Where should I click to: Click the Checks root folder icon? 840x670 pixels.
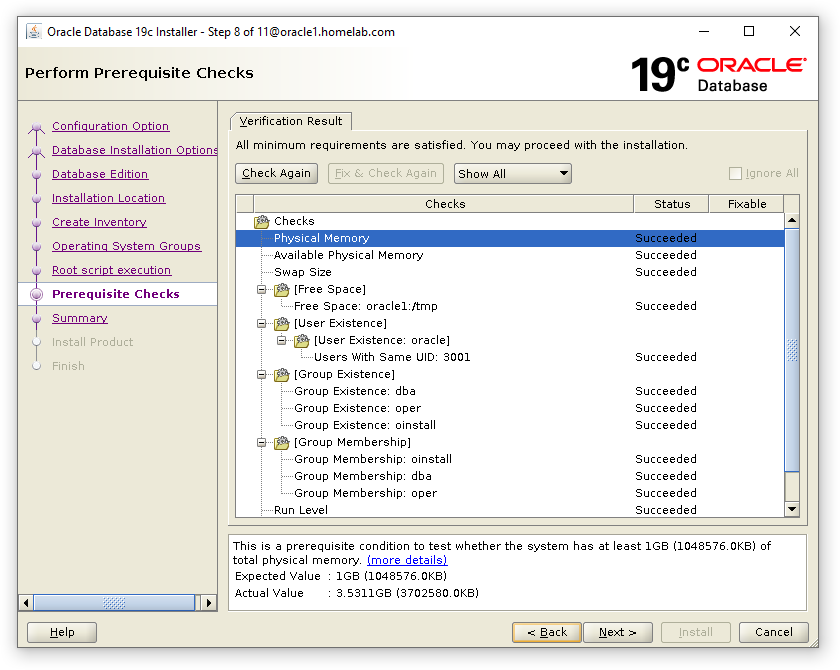click(x=262, y=221)
